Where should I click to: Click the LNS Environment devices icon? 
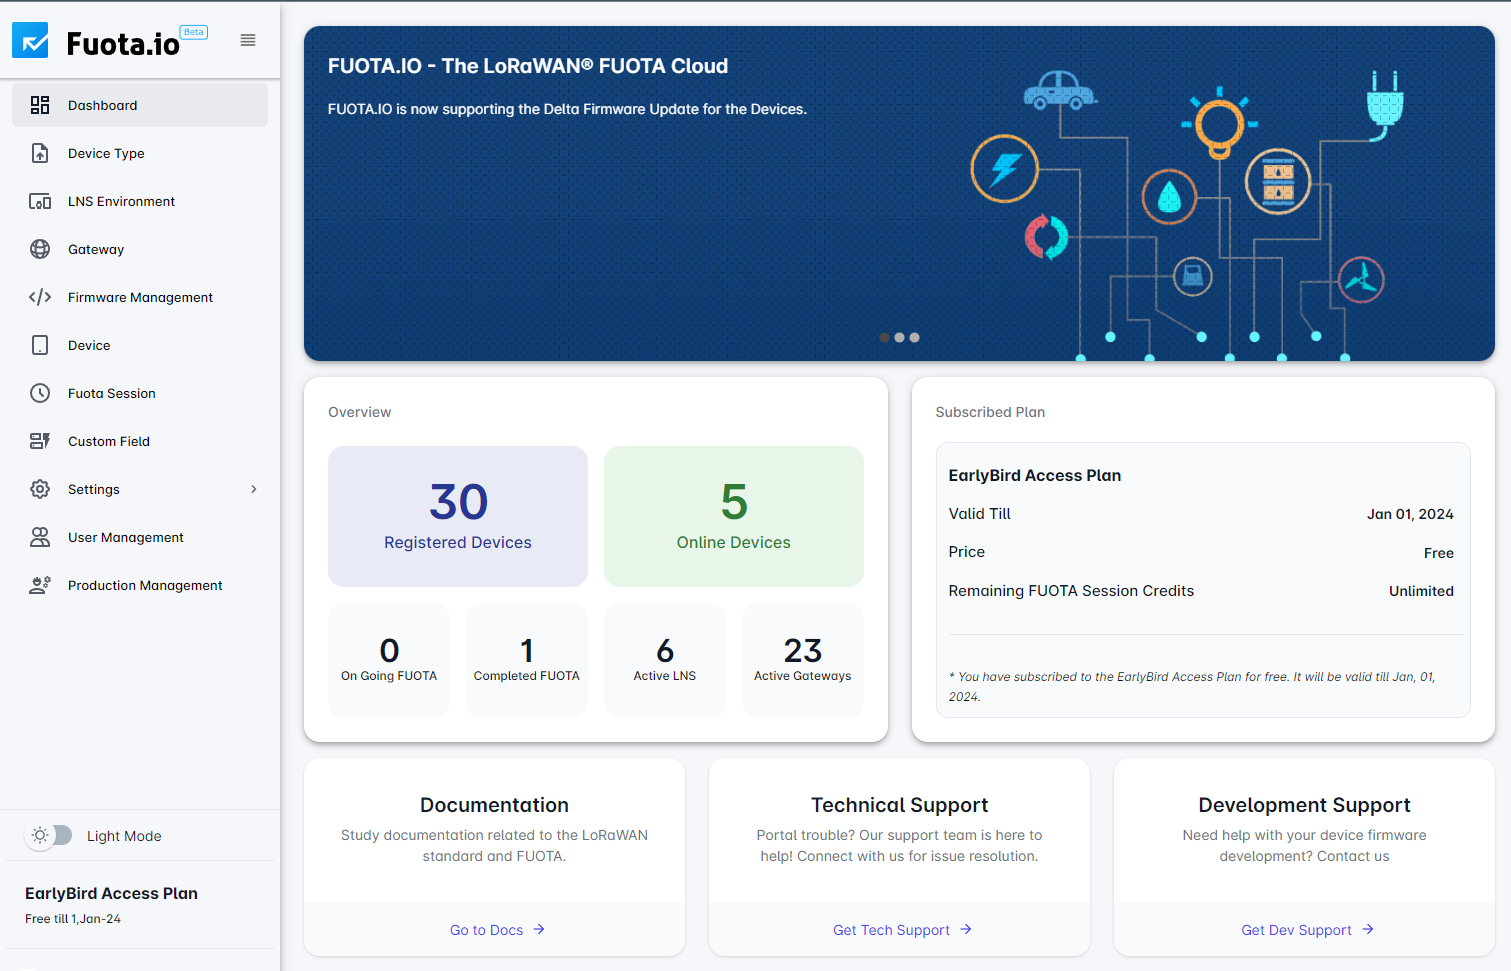click(40, 201)
